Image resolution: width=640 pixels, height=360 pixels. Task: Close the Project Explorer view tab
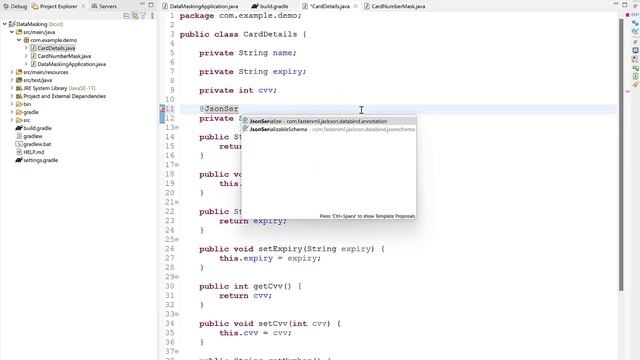(83, 6)
